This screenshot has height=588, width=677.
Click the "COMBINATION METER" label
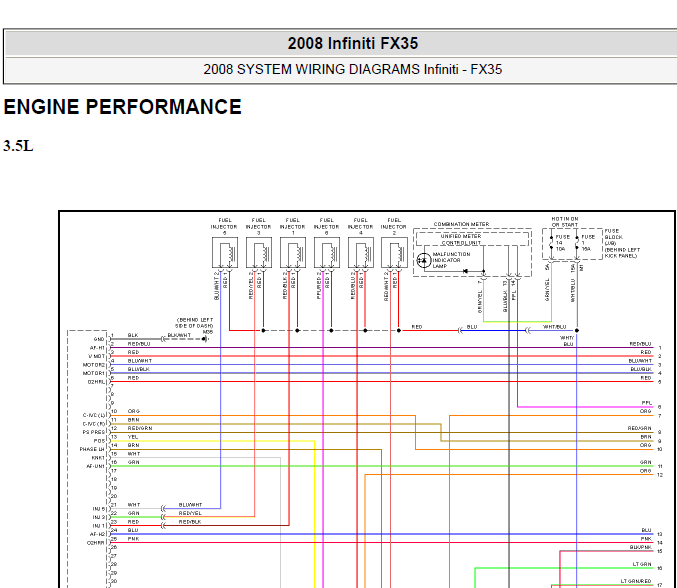click(461, 224)
